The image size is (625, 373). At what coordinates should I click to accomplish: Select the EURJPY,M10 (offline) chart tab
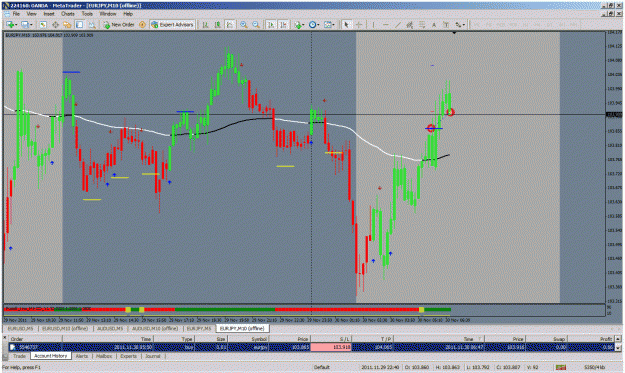click(242, 328)
